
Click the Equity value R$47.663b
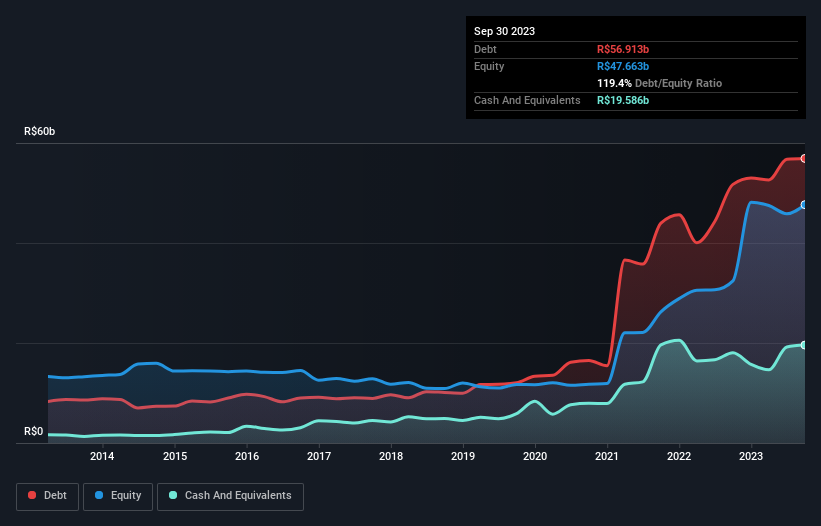tap(623, 66)
